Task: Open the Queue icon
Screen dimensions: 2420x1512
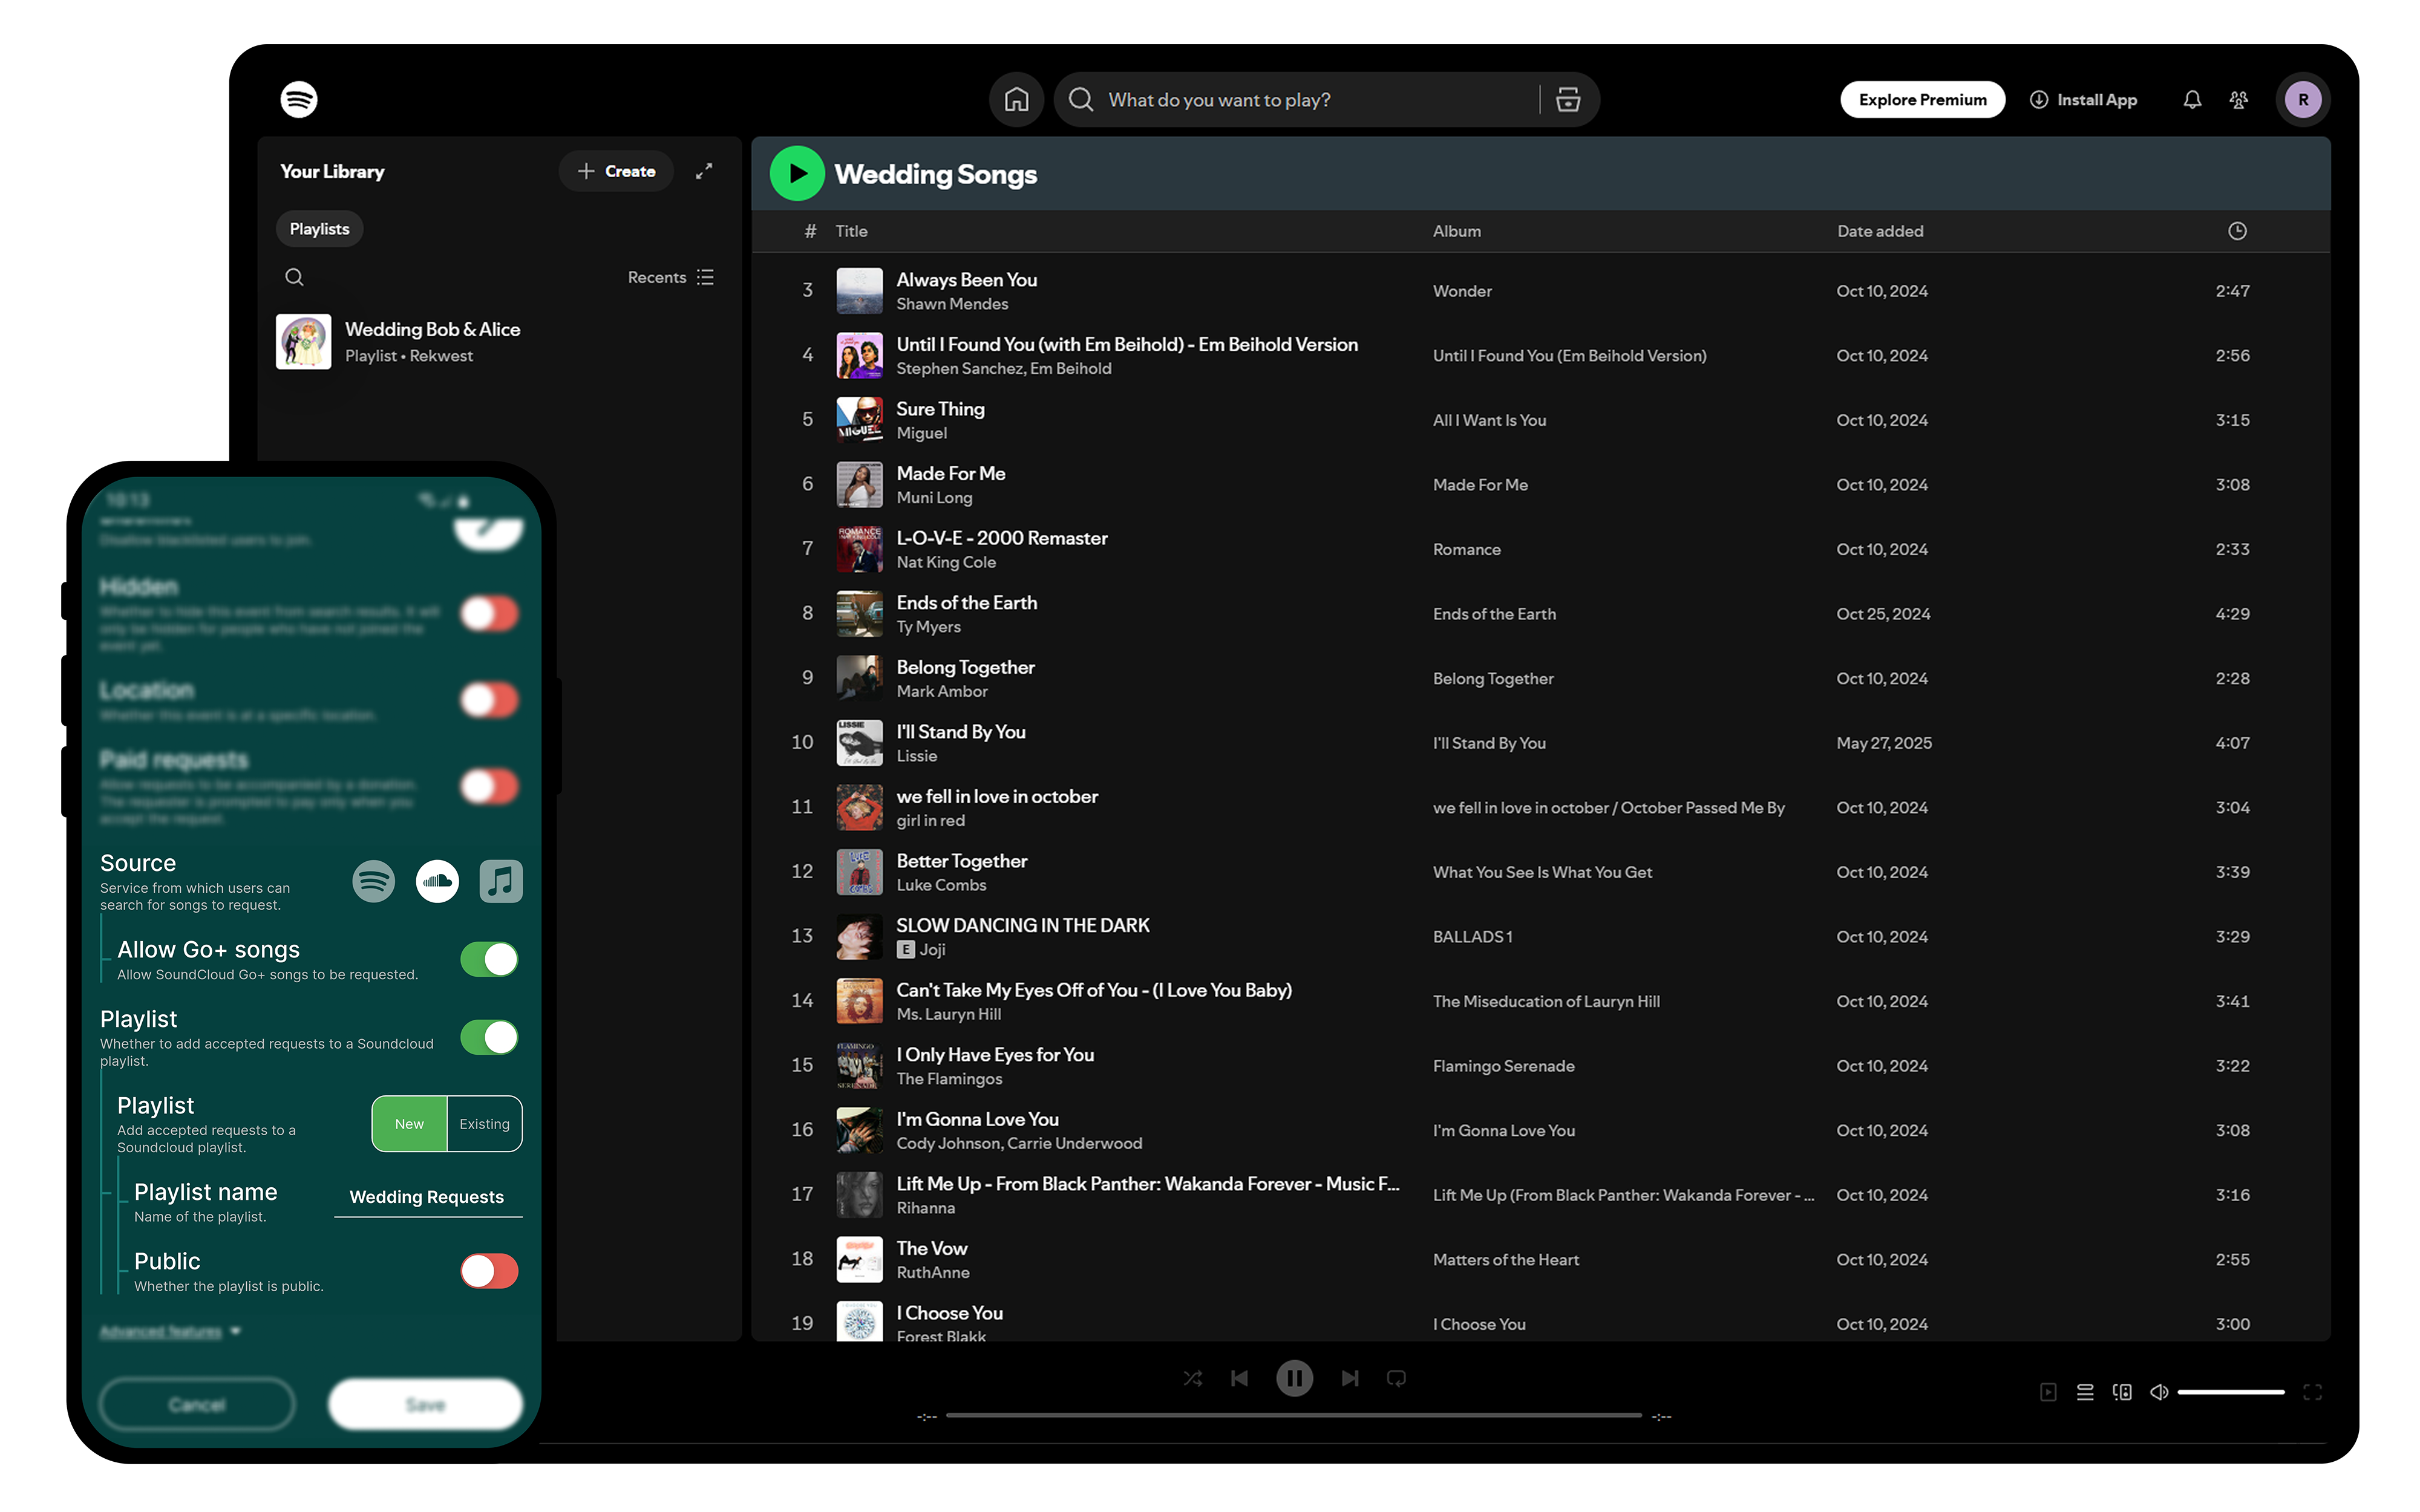Action: click(x=2085, y=1392)
